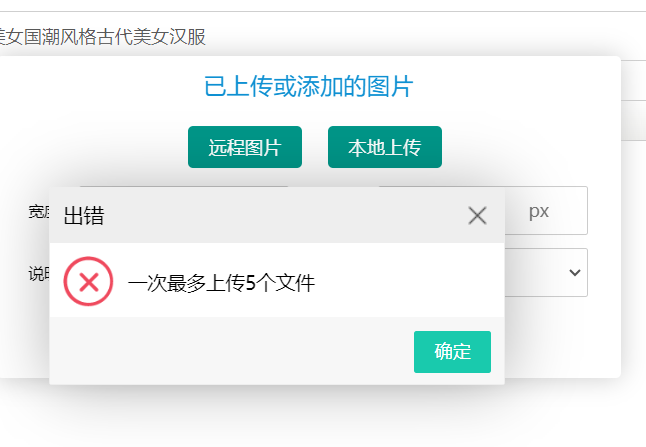This screenshot has height=447, width=646.
Task: Click the red error circle icon
Action: pyautogui.click(x=88, y=282)
